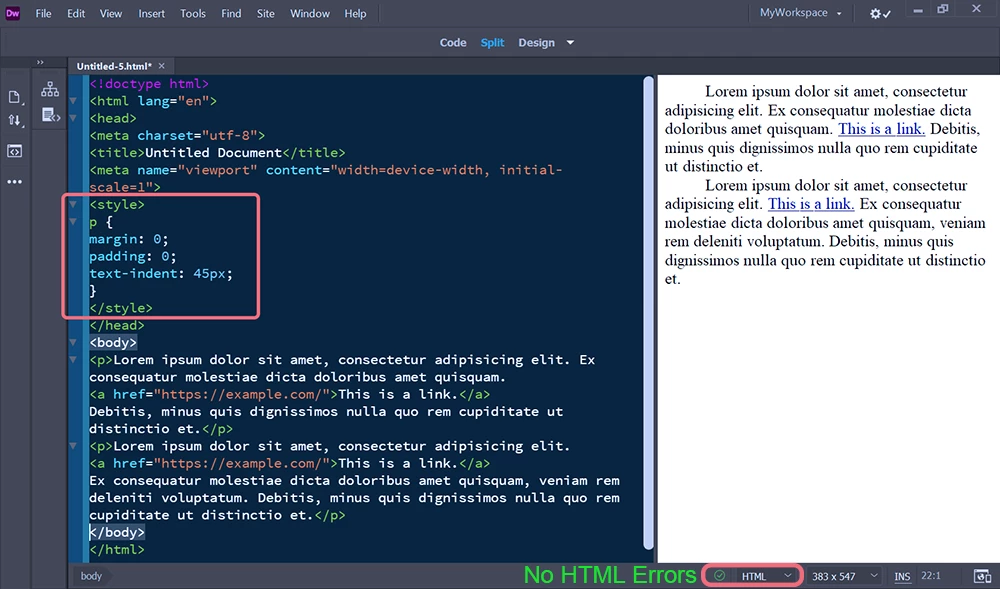Collapse the body tag code block
Image resolution: width=1000 pixels, height=589 pixels.
(73, 342)
